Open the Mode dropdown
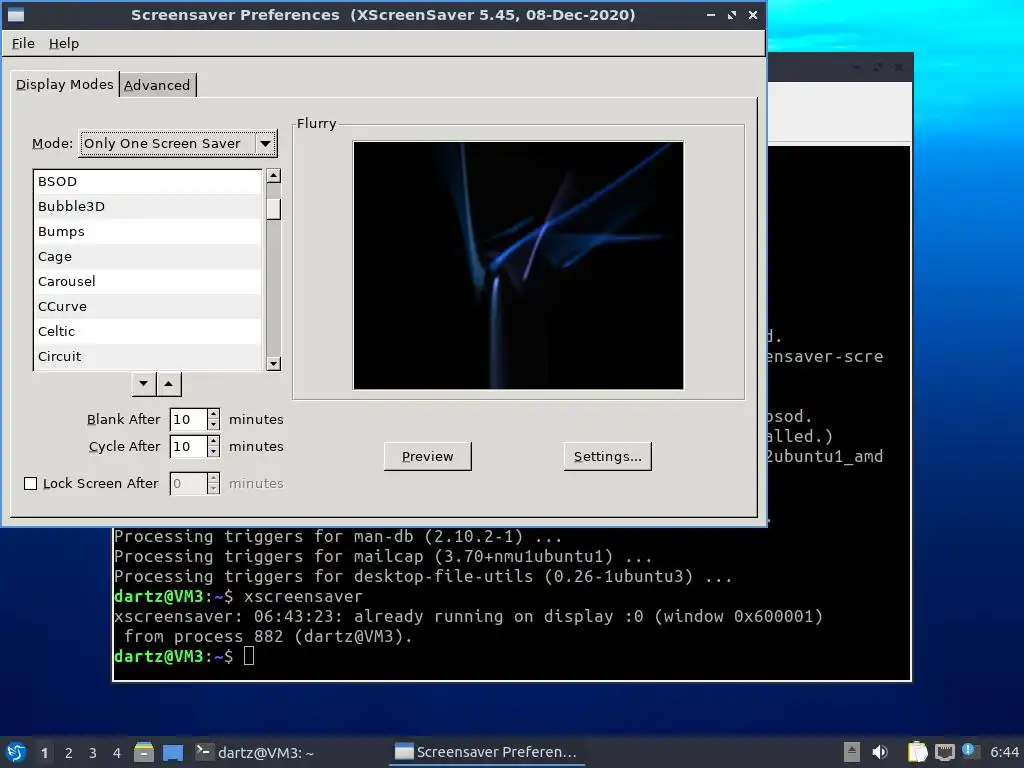The width and height of the screenshot is (1024, 768). pyautogui.click(x=178, y=143)
